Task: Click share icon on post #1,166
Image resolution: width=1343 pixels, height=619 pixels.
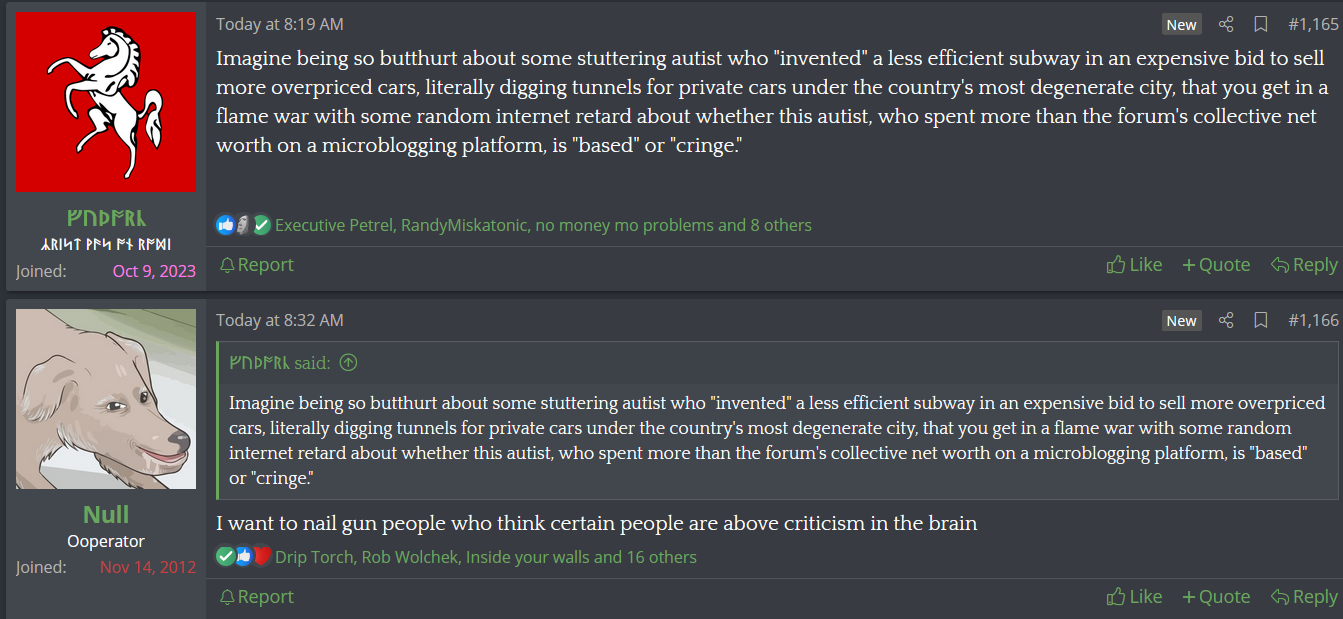Action: coord(1226,320)
